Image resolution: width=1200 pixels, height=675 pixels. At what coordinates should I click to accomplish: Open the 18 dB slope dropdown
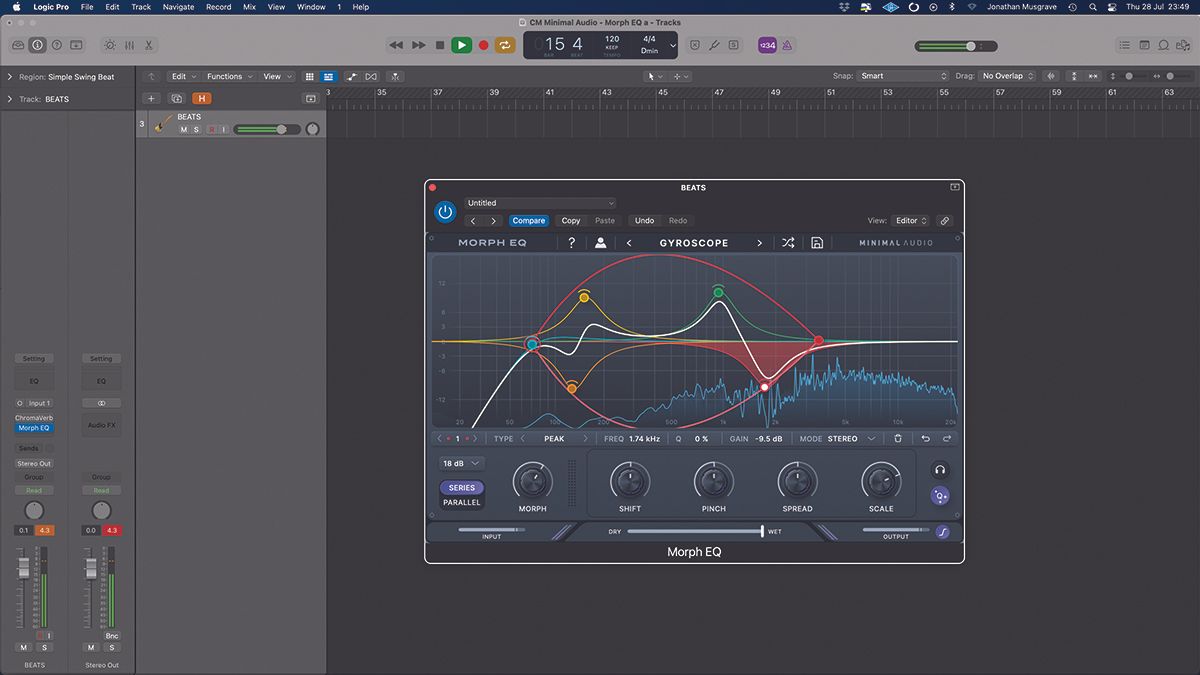tap(460, 463)
